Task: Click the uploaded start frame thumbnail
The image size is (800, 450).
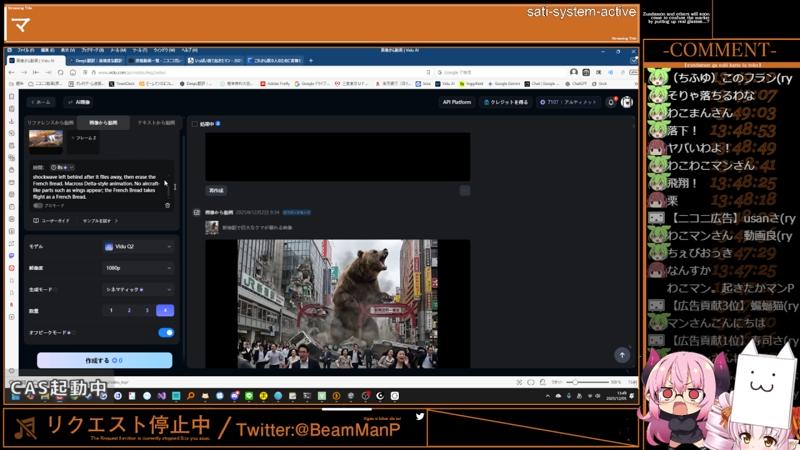Action: (46, 140)
